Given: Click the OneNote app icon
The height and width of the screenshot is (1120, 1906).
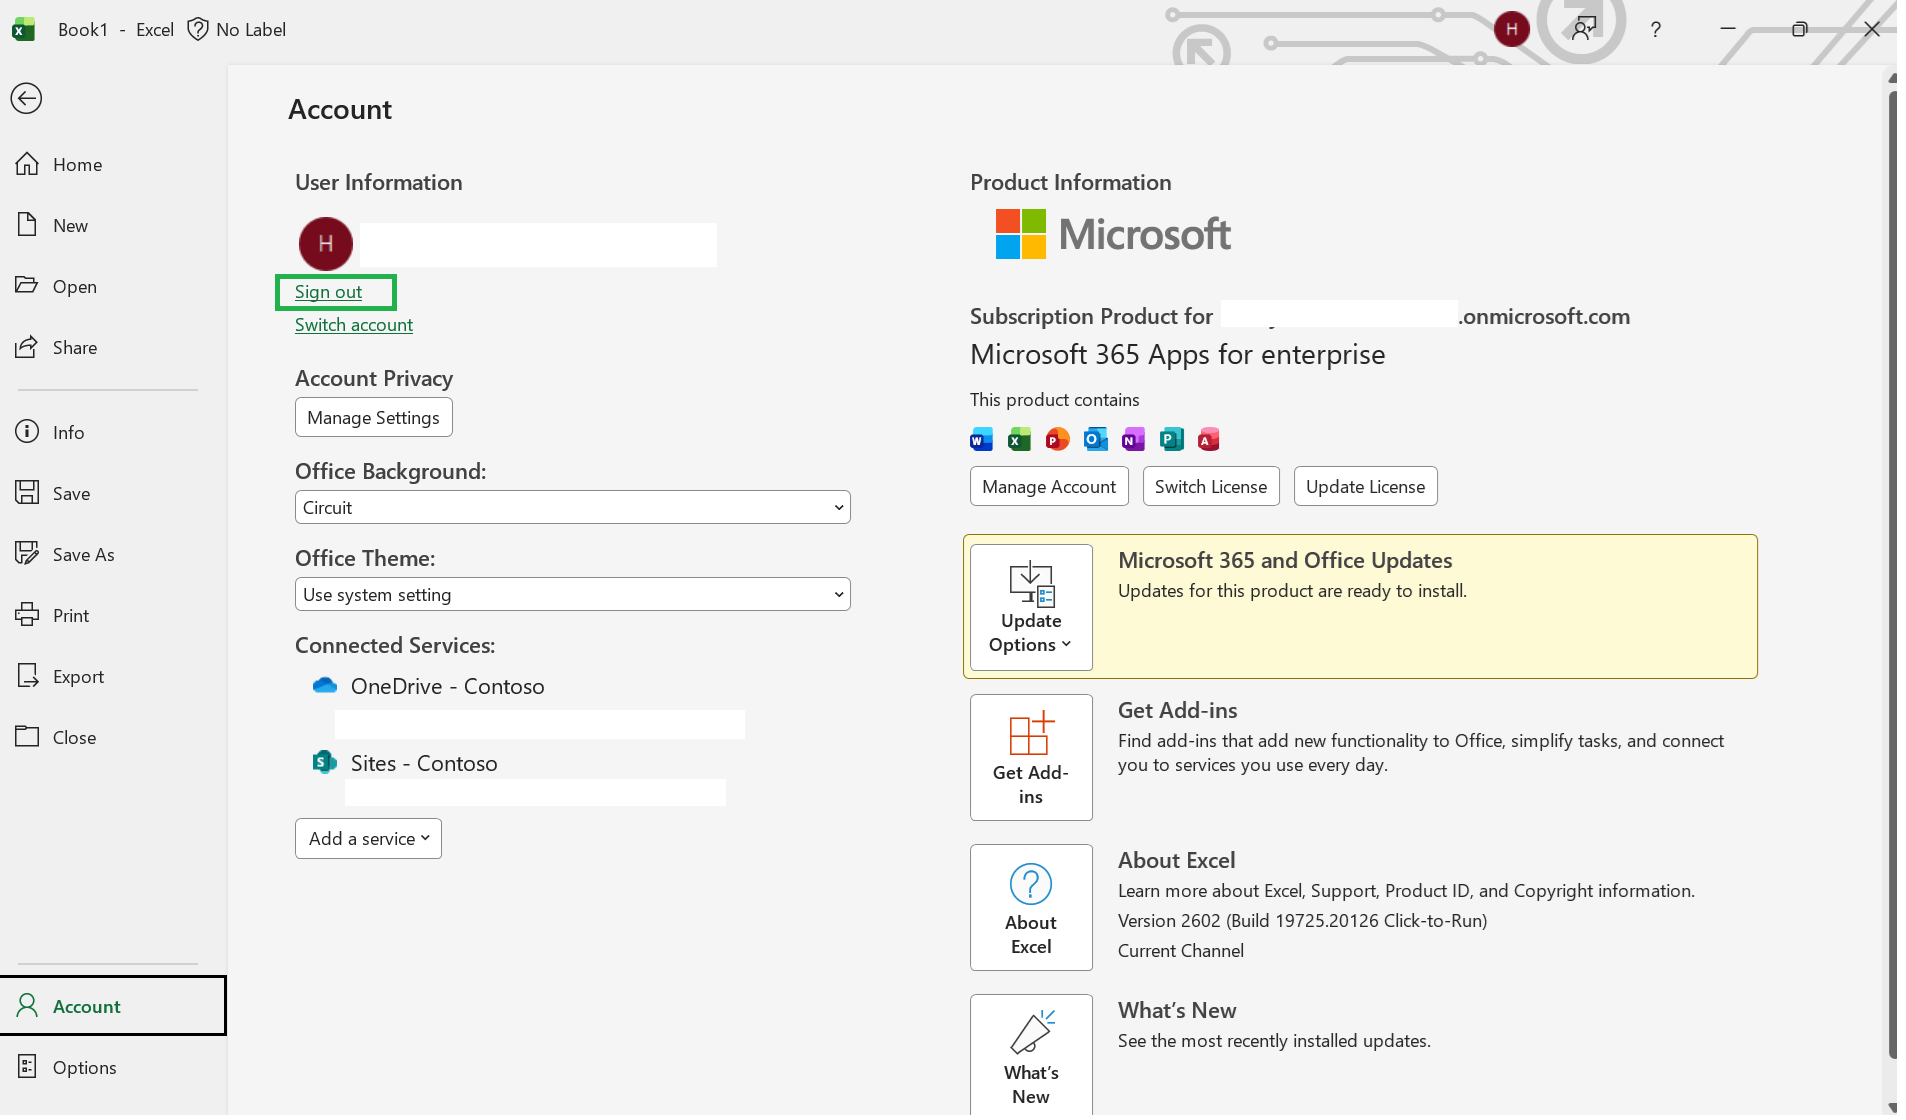Looking at the screenshot, I should coord(1133,439).
